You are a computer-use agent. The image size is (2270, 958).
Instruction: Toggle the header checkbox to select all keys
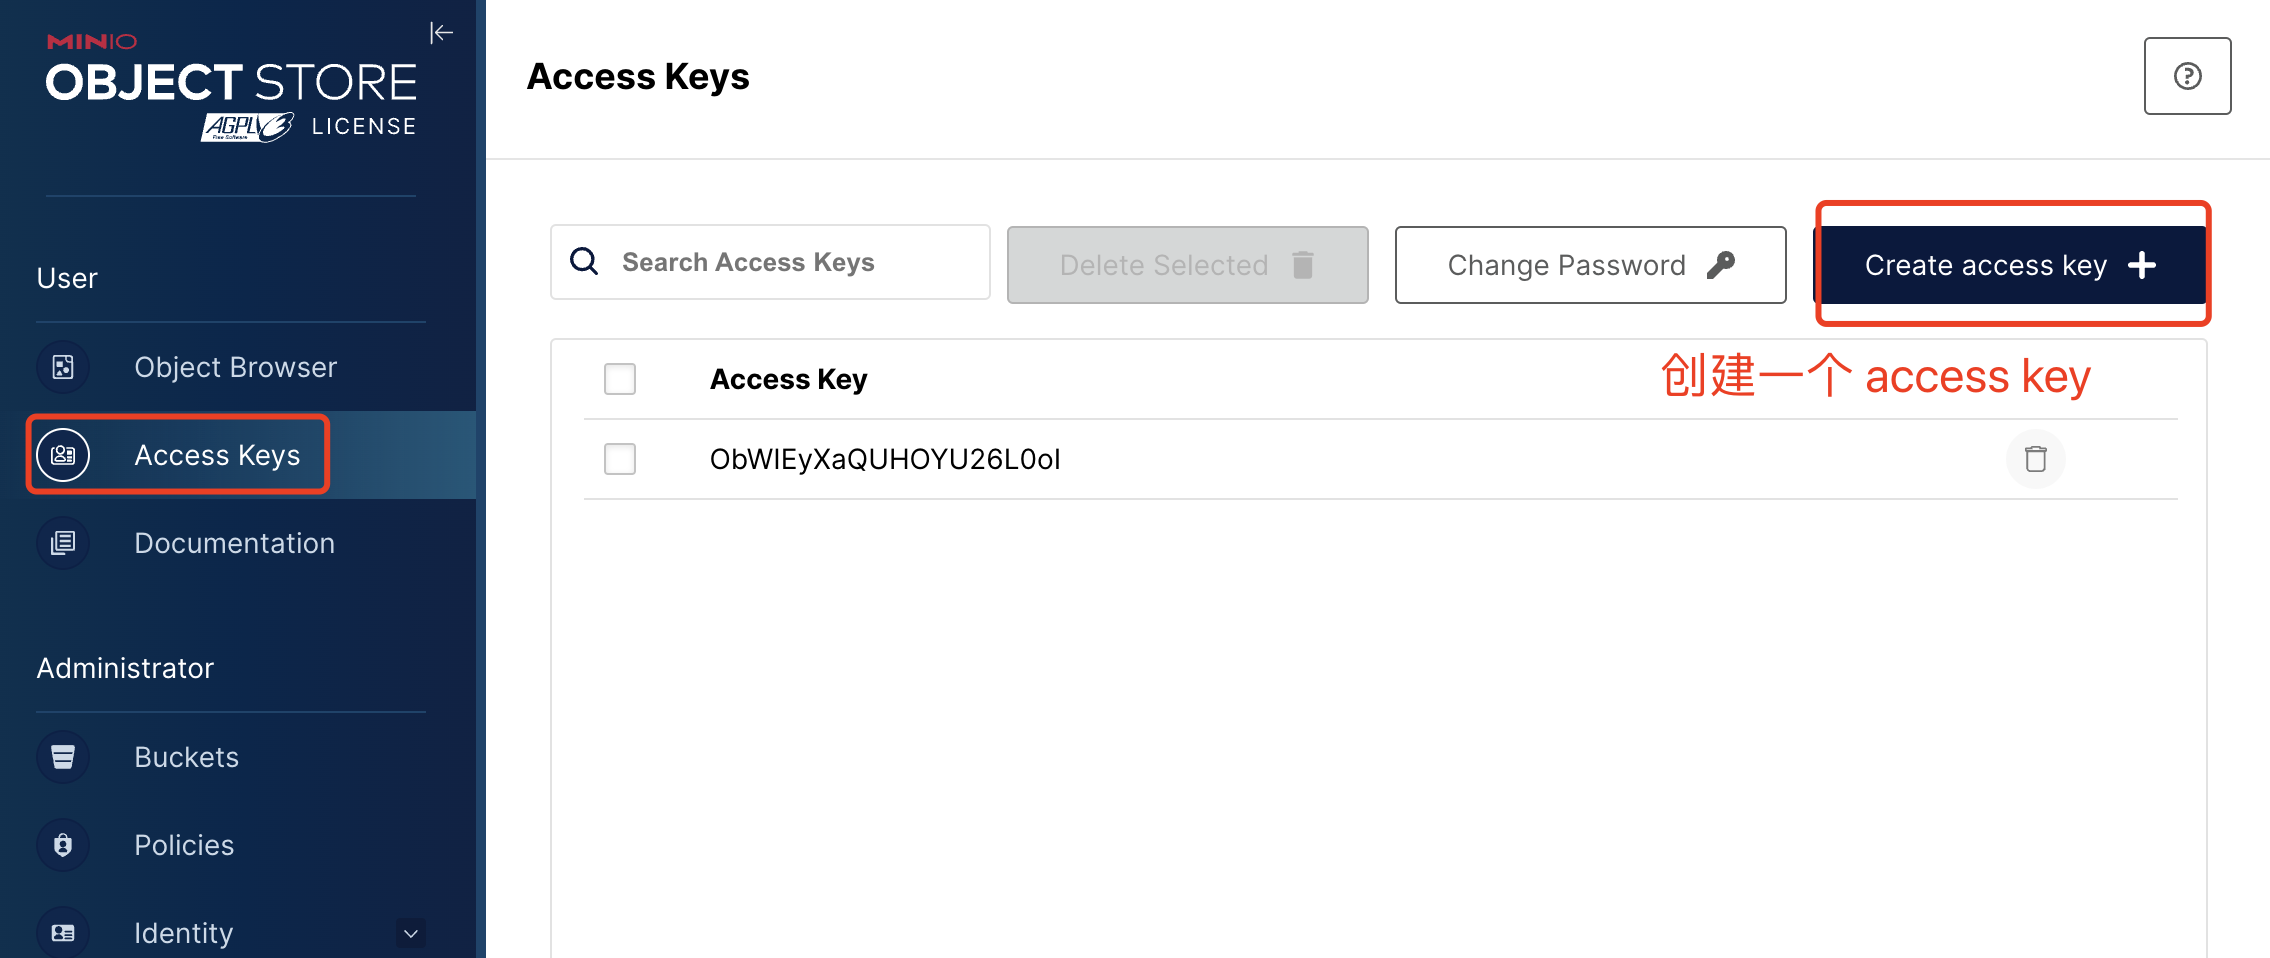coord(619,379)
